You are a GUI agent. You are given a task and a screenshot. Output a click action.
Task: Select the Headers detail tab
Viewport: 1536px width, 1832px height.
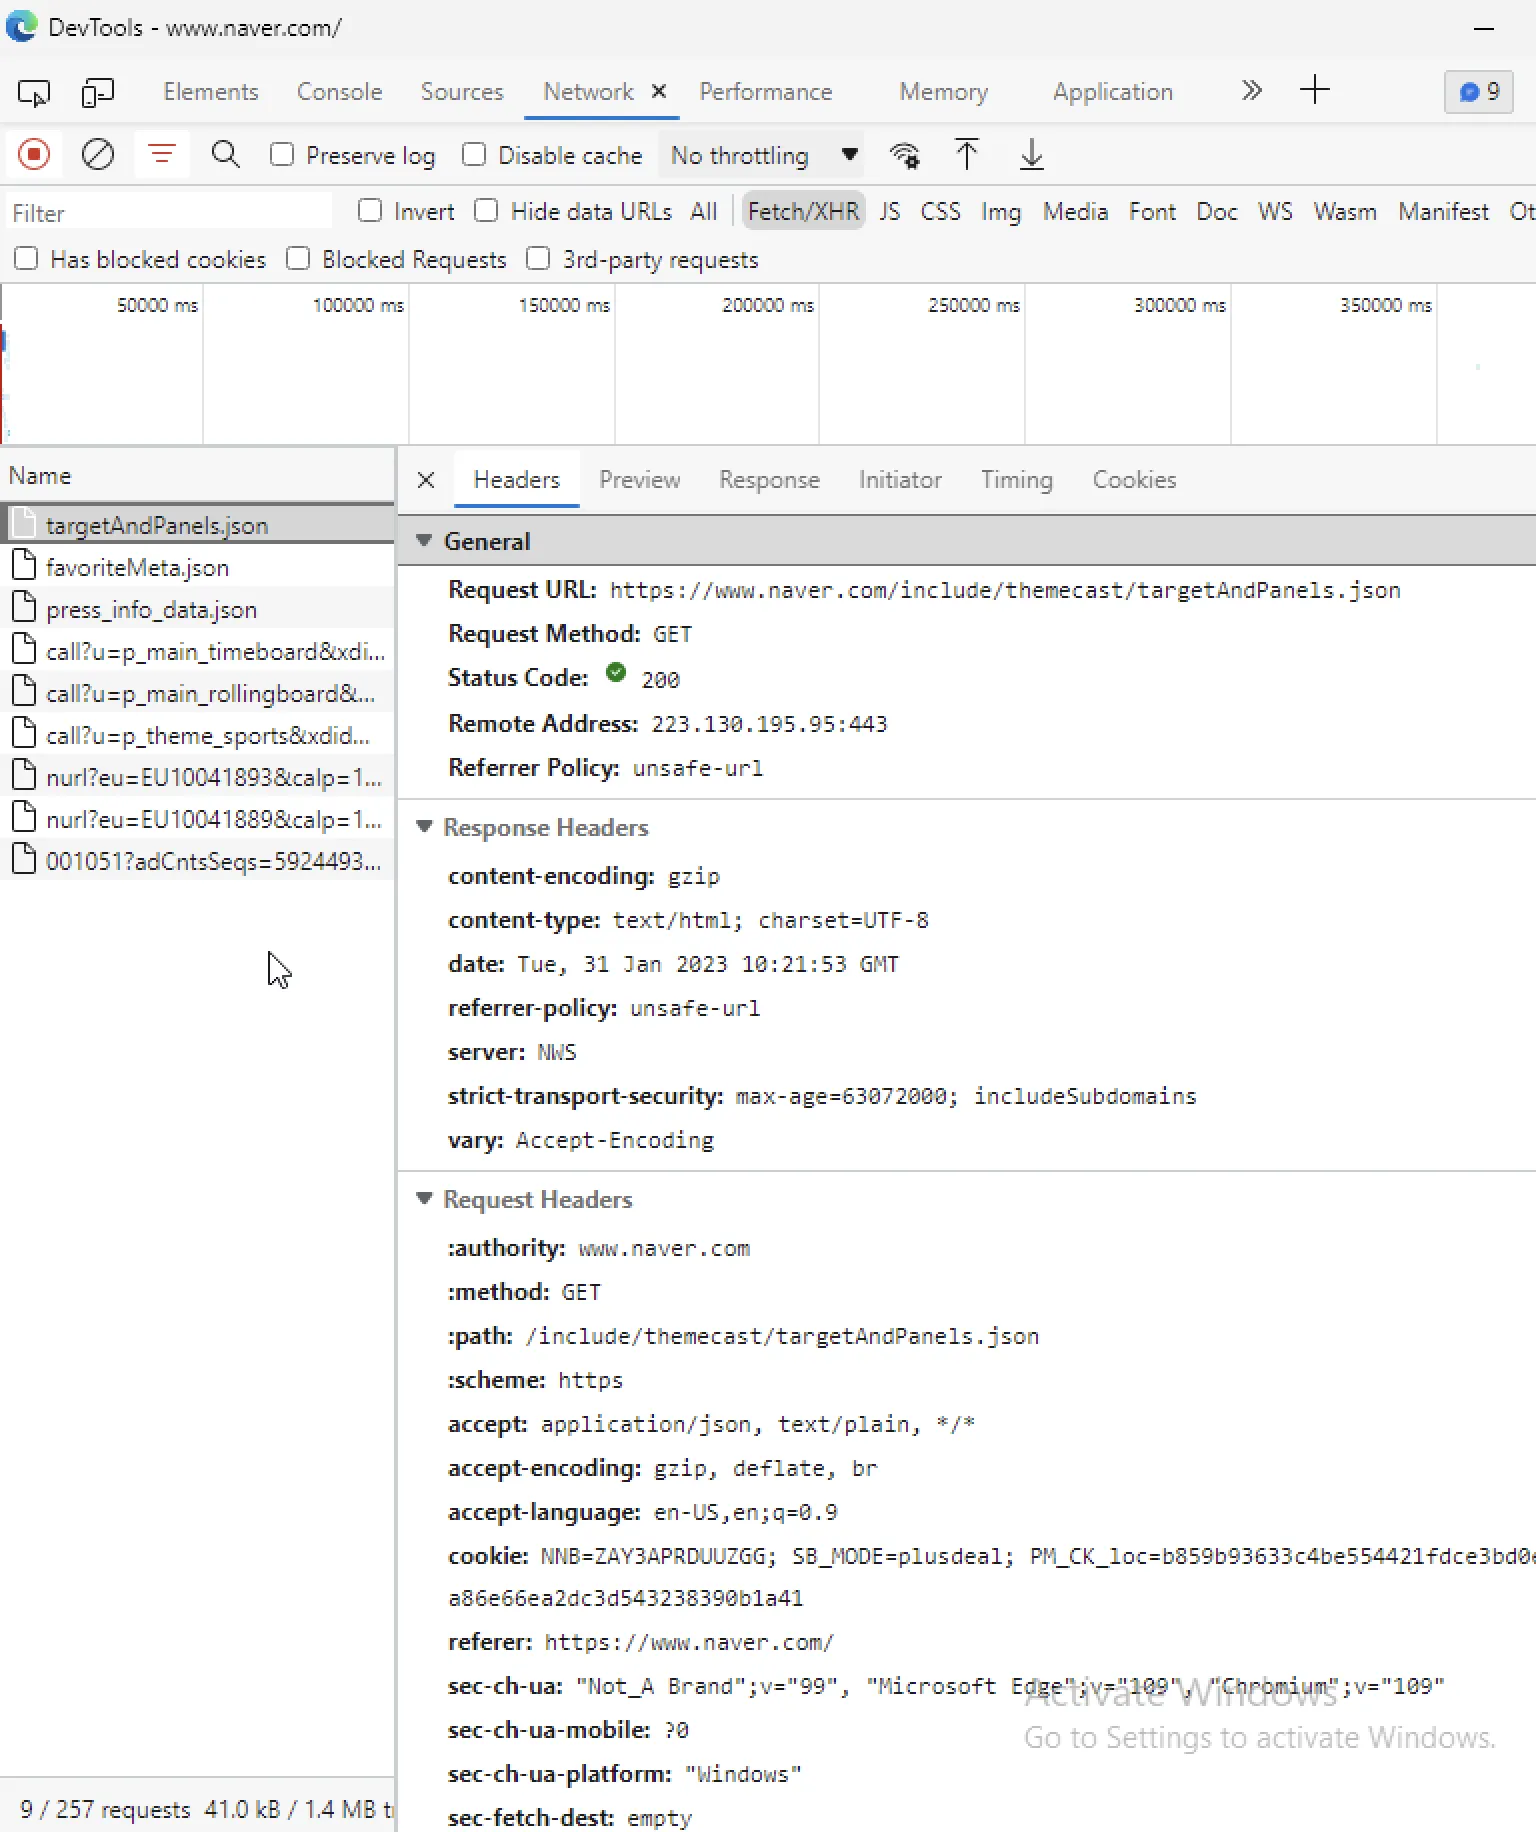click(x=516, y=480)
